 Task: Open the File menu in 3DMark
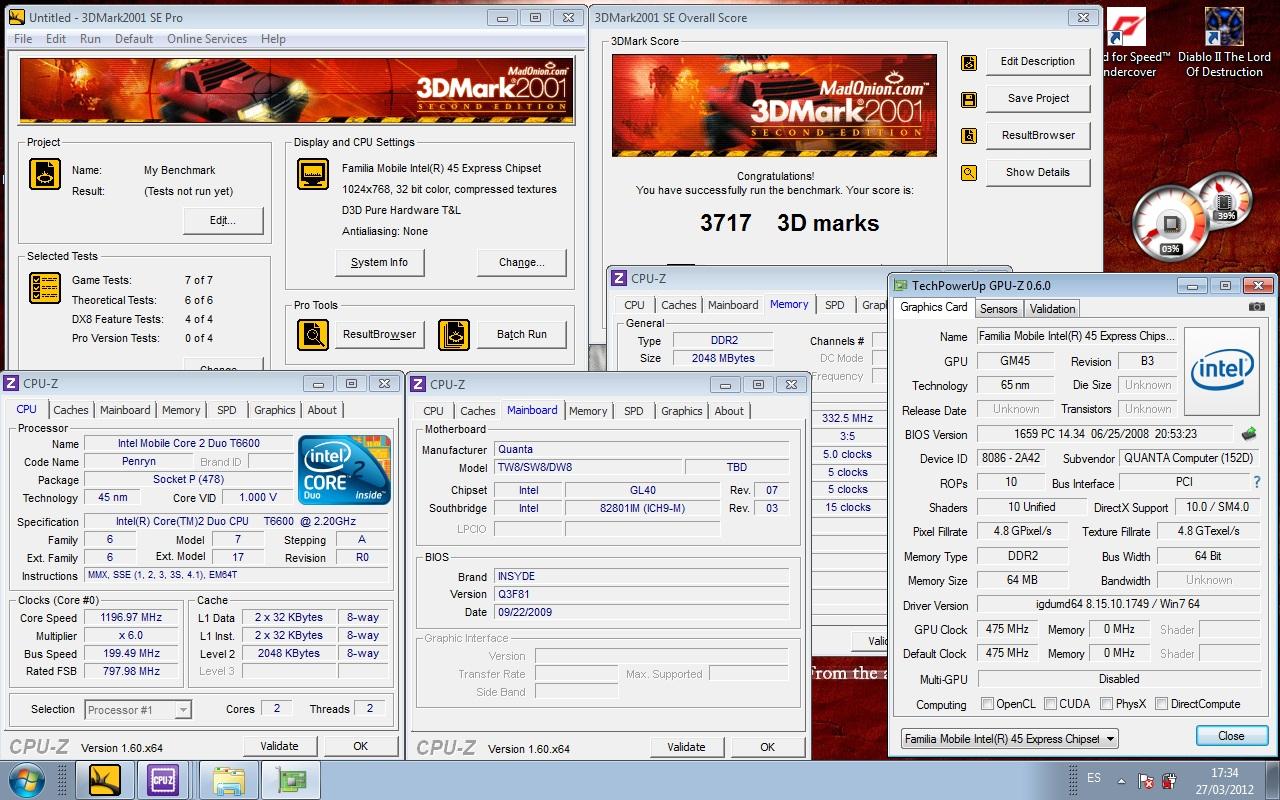coord(23,39)
